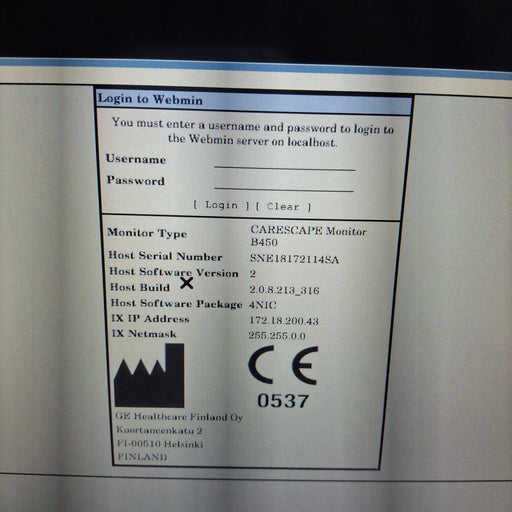
Task: Click the manufacturer factory symbol
Action: pyautogui.click(x=149, y=375)
